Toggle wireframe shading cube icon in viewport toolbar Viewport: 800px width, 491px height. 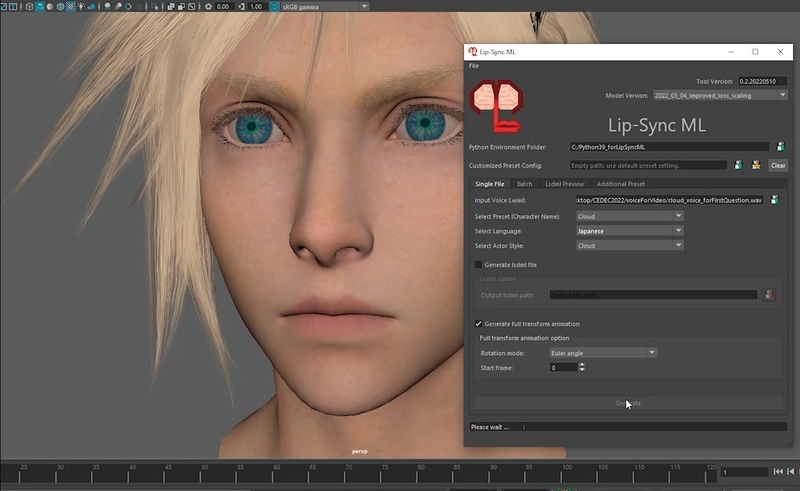click(29, 7)
